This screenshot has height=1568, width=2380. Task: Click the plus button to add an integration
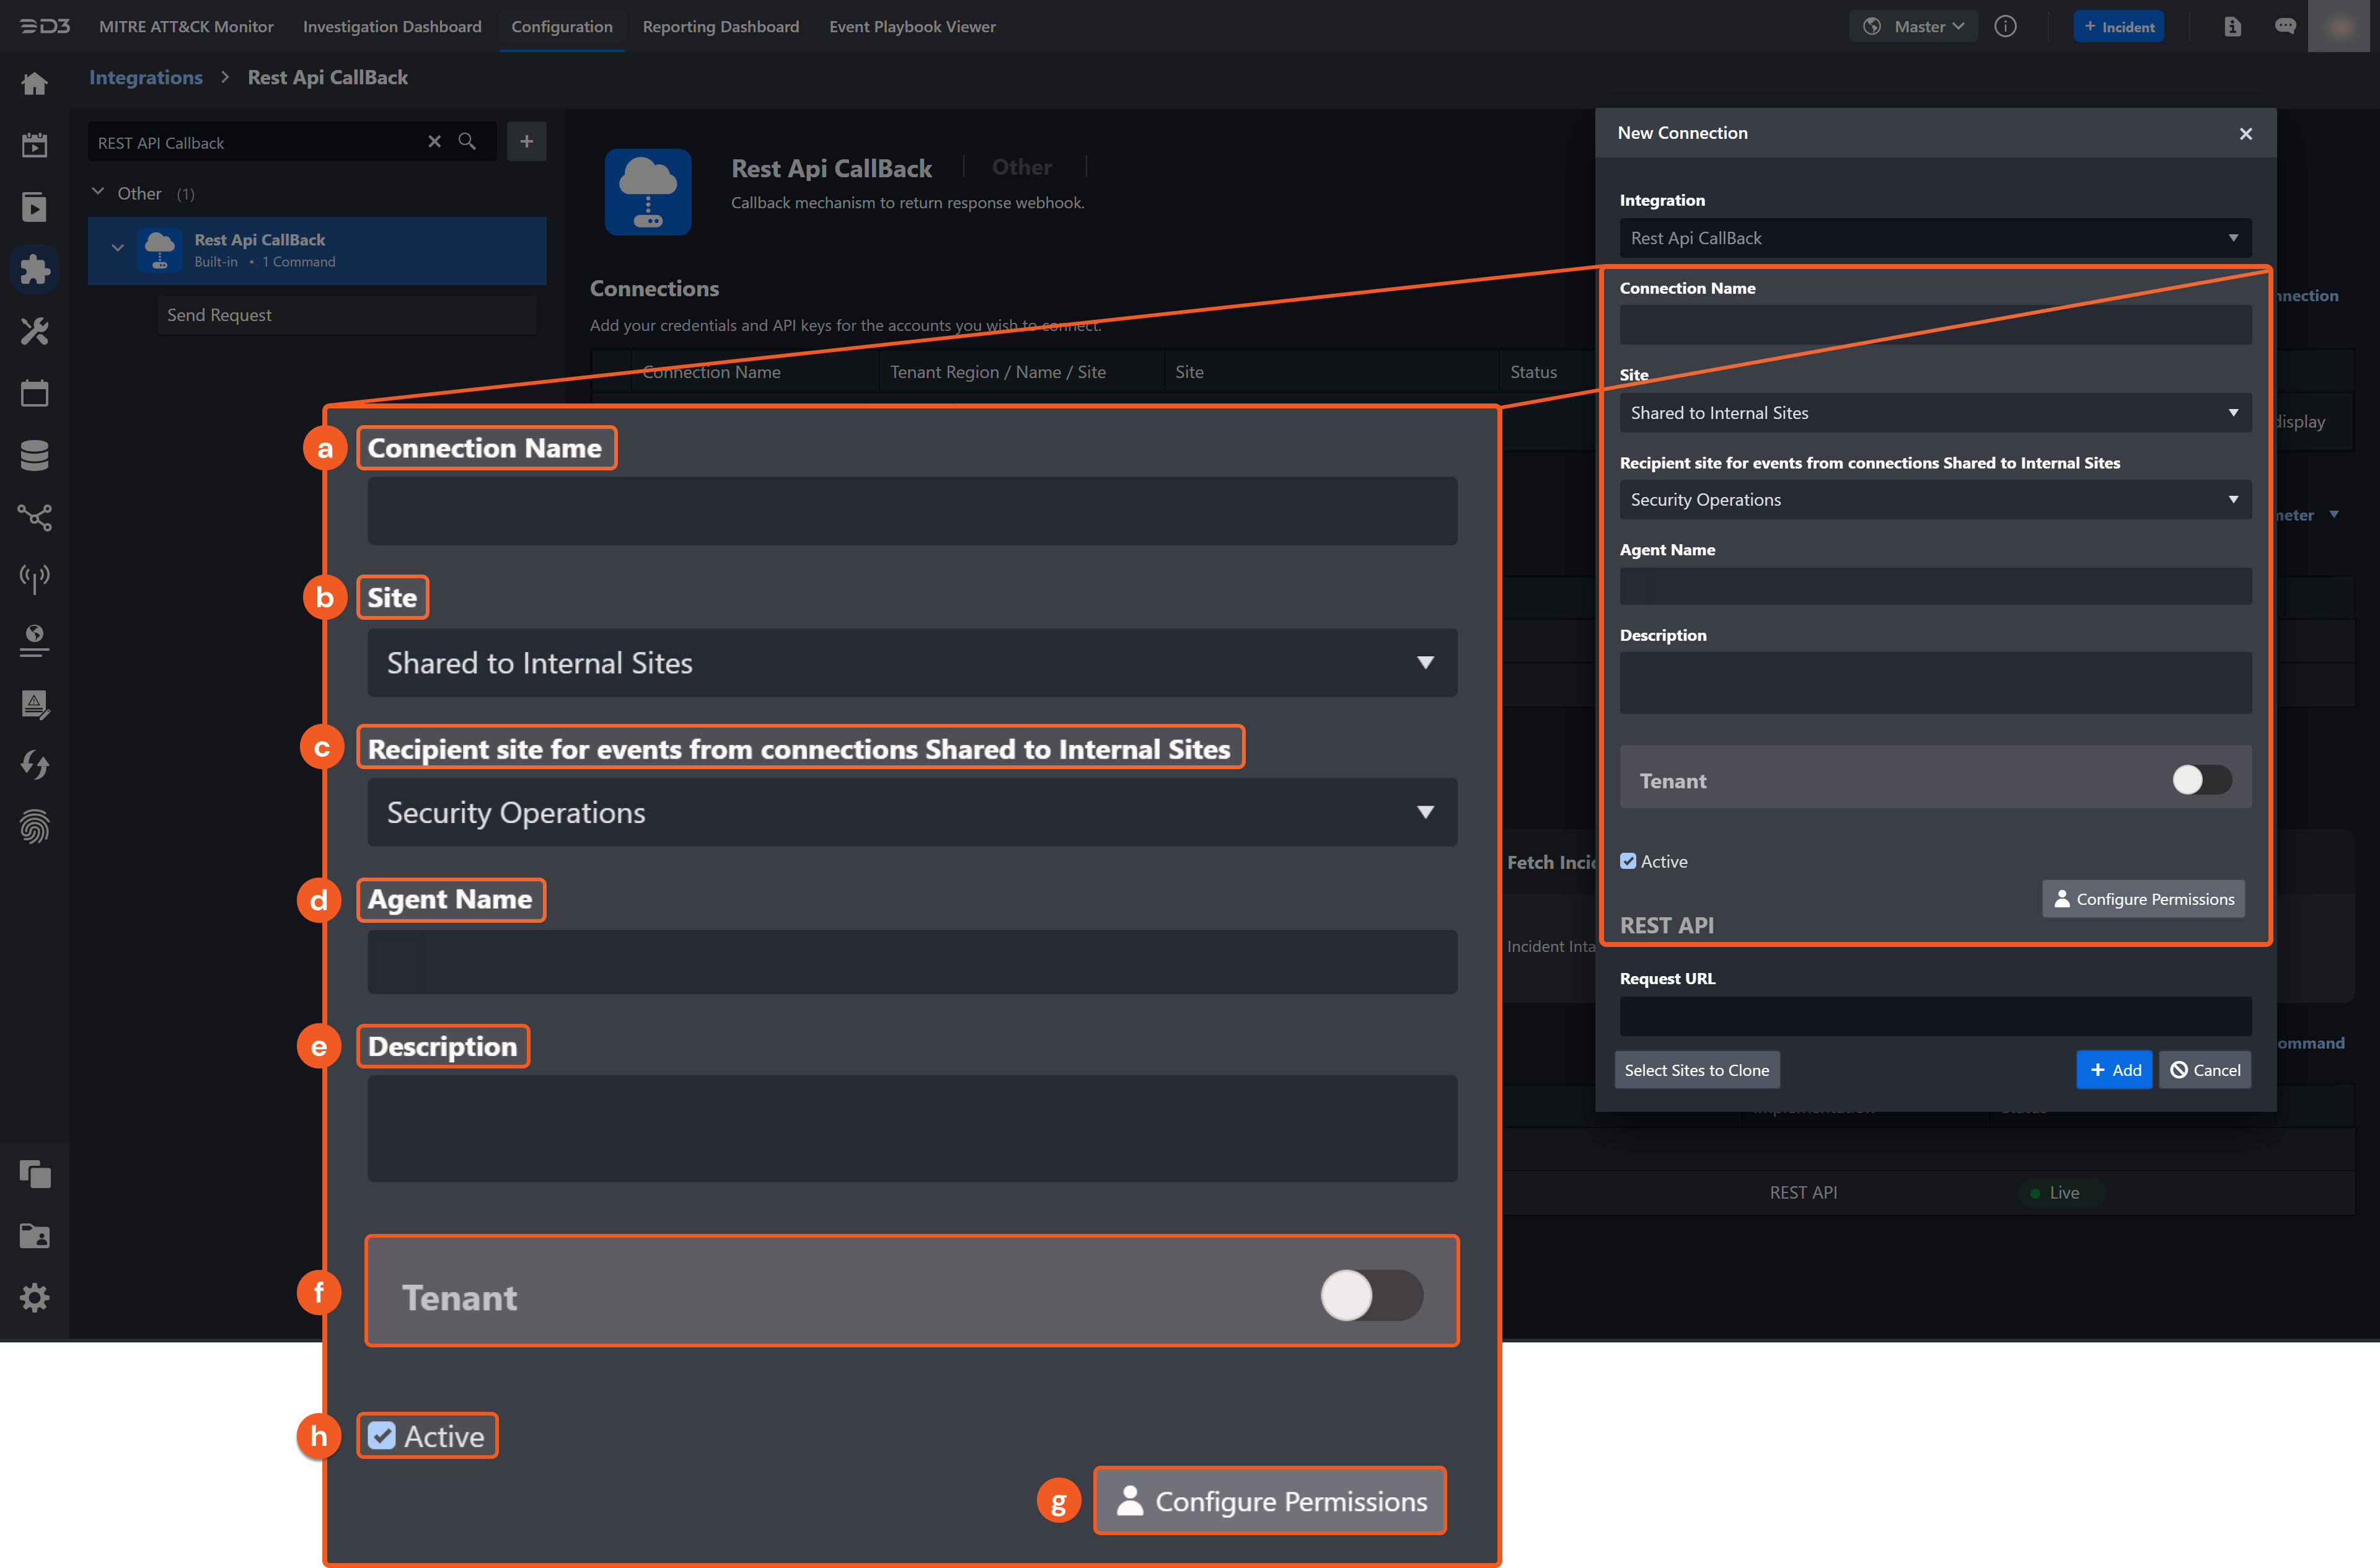tap(526, 142)
